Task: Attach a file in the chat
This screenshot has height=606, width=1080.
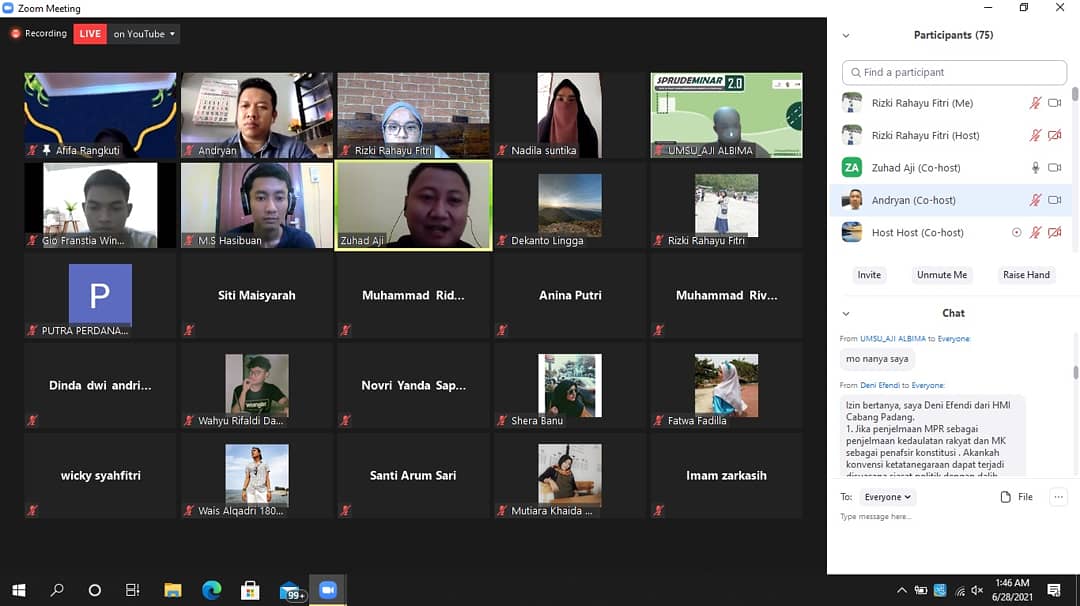Action: (1016, 497)
